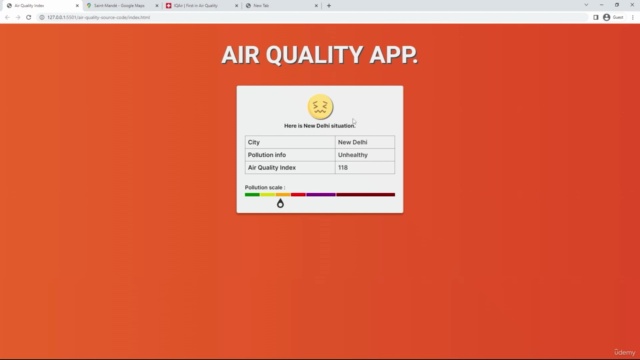Click the dizzy face emoji
Viewport: 640px width, 360px height.
[320, 107]
